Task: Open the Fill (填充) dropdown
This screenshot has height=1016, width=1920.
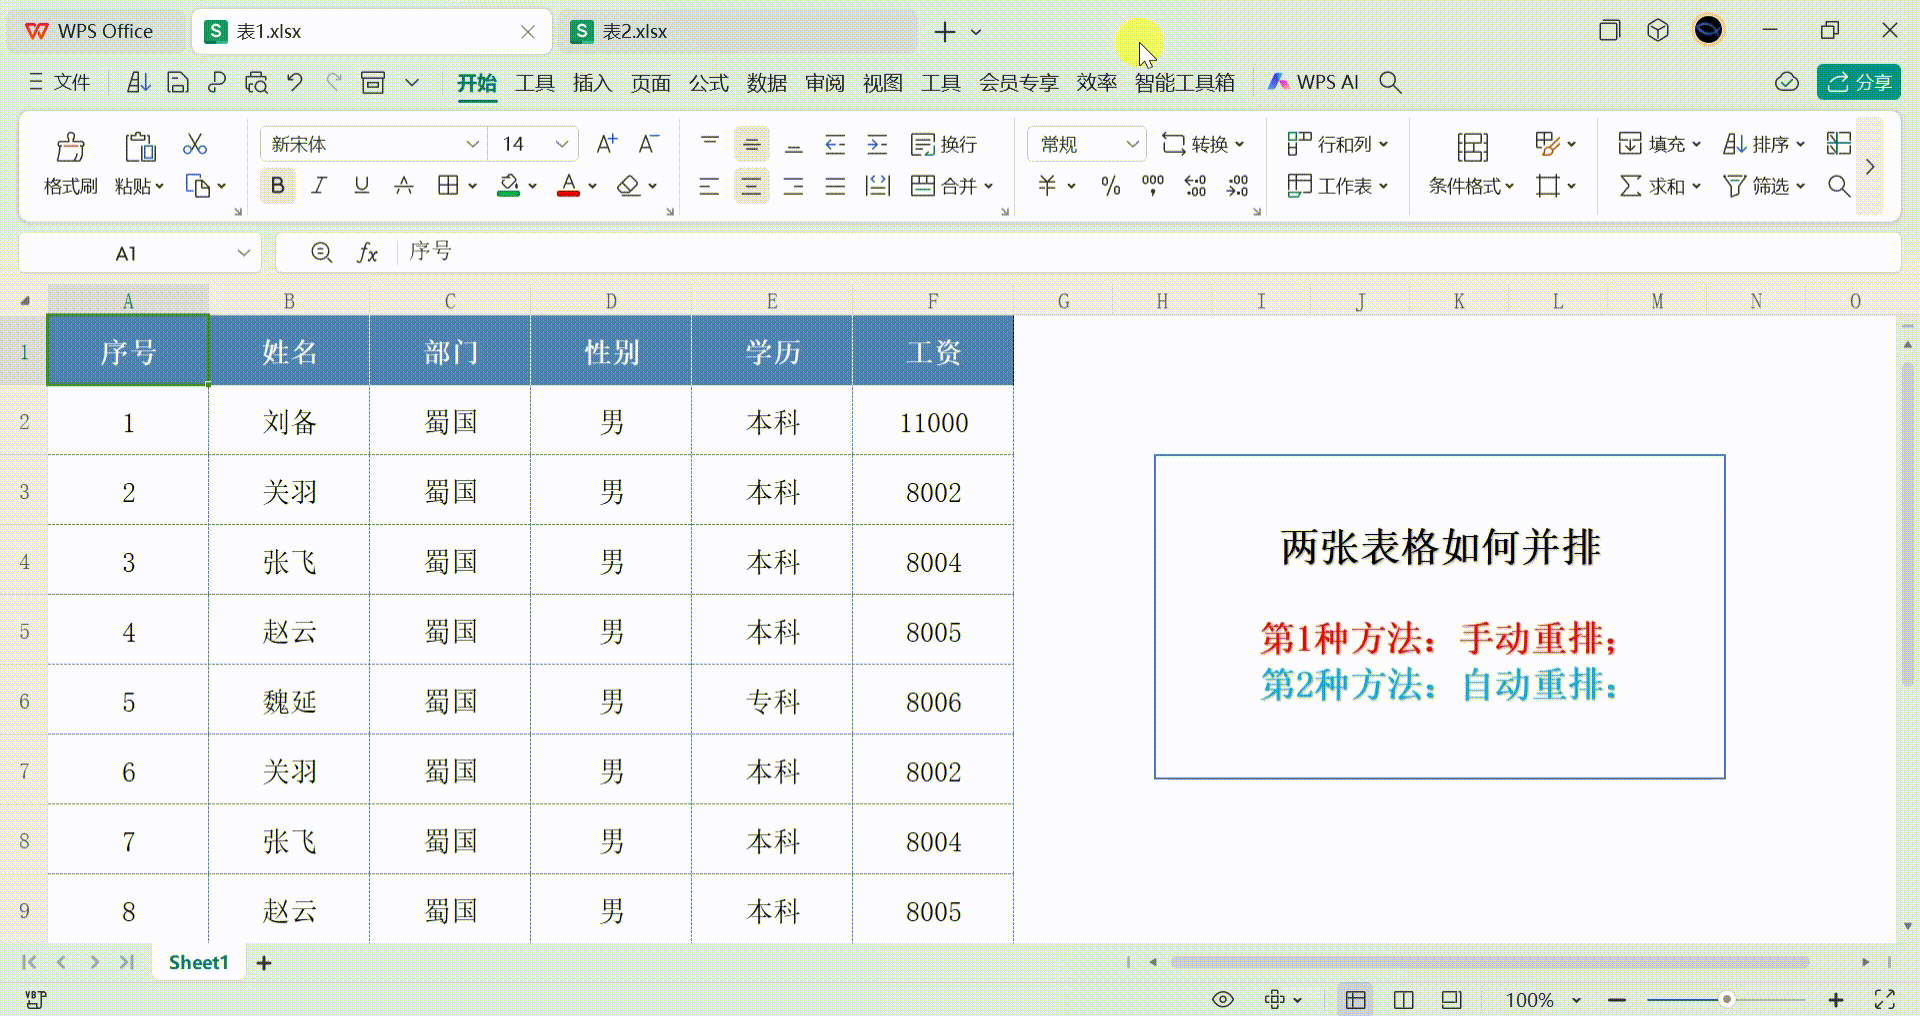Action: (1659, 144)
